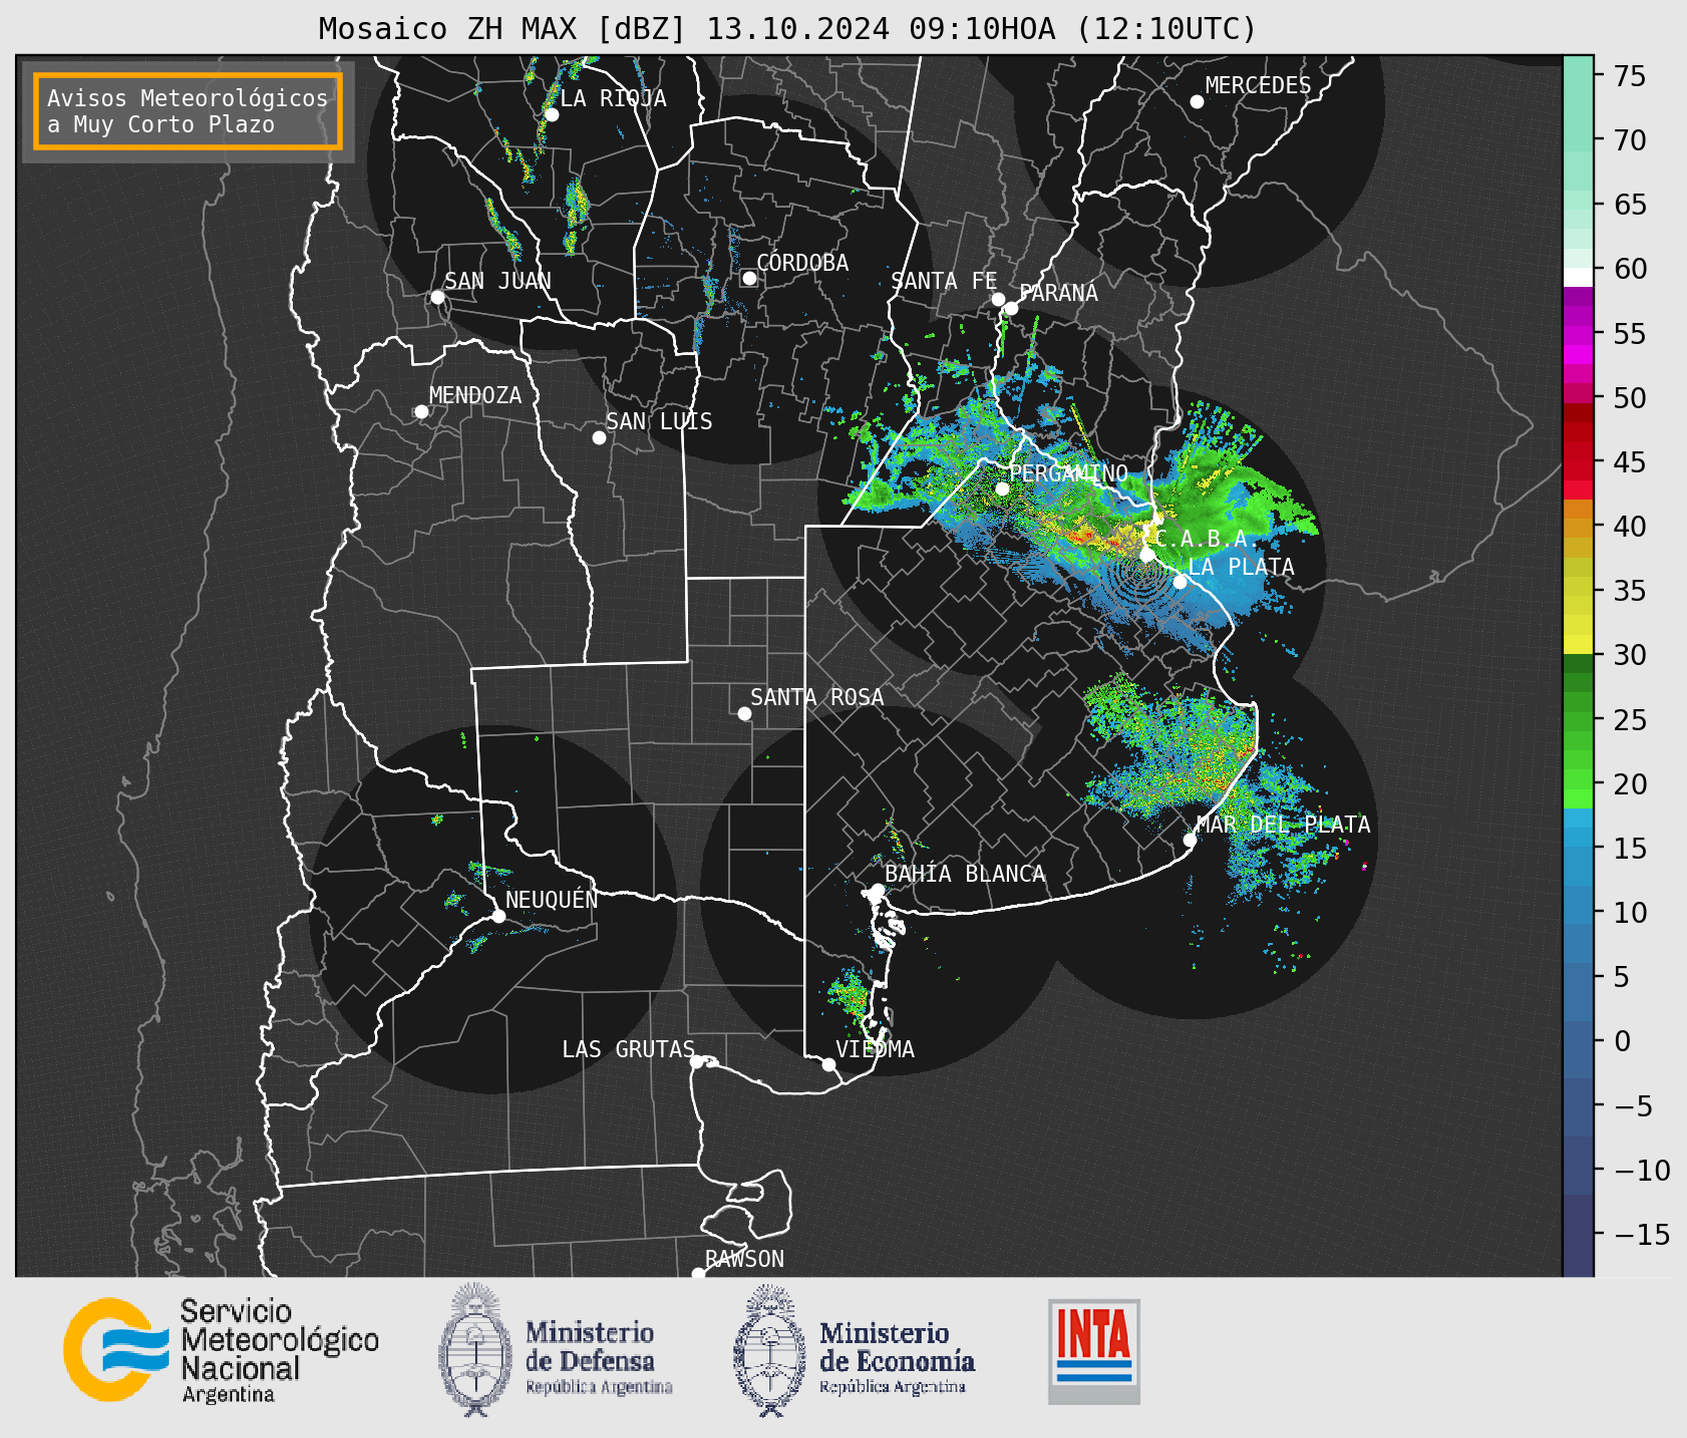
Task: Select the MAR DEL PLATA city marker
Action: [x=1189, y=840]
